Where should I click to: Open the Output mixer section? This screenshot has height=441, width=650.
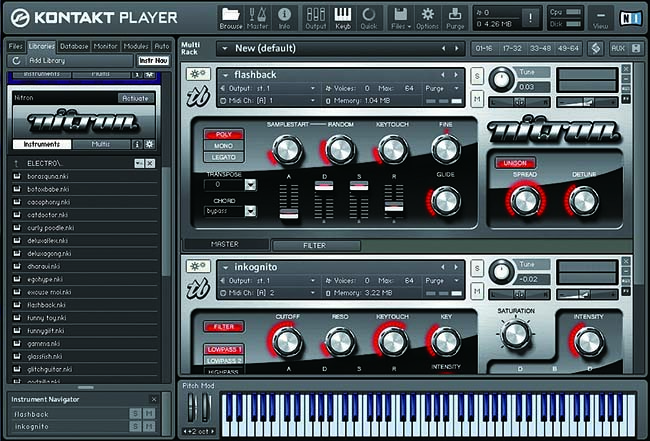[x=315, y=18]
